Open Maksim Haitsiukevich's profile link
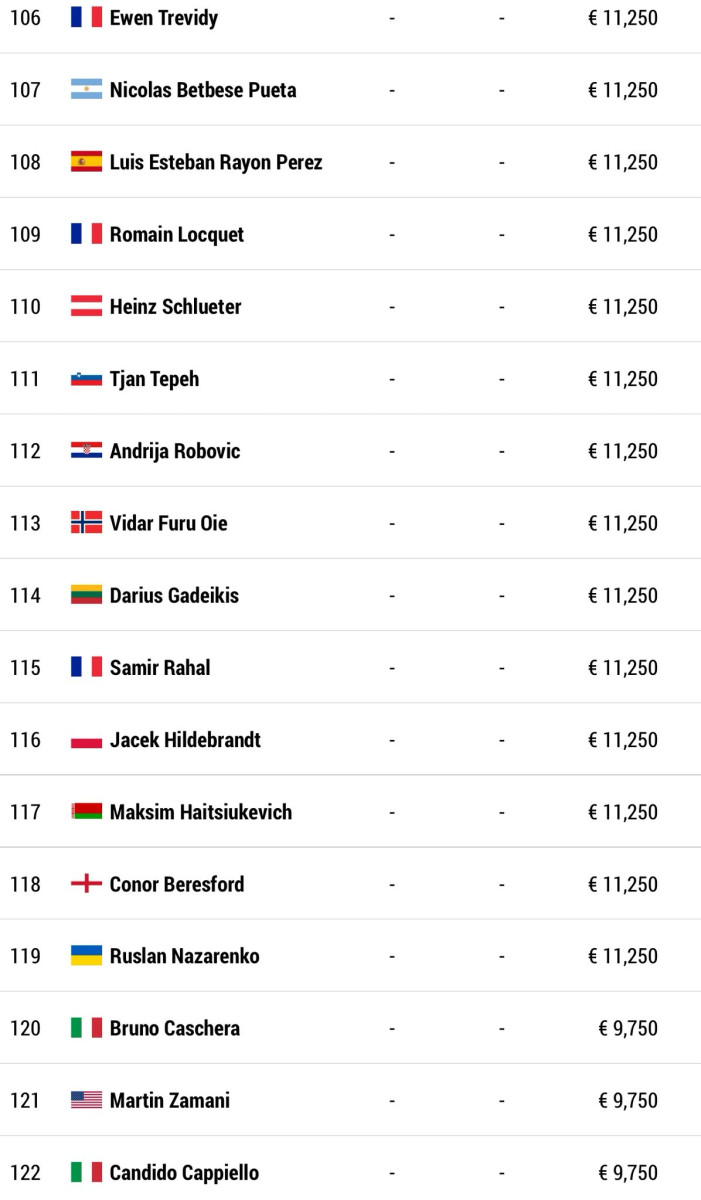Viewport: 701px width, 1200px height. point(201,812)
